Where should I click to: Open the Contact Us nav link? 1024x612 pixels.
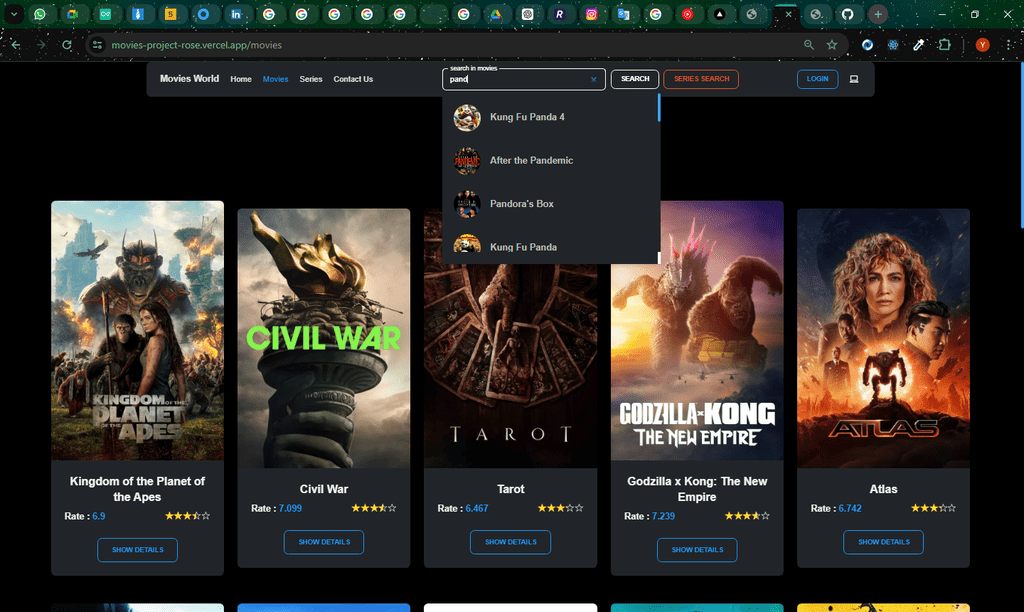(353, 79)
